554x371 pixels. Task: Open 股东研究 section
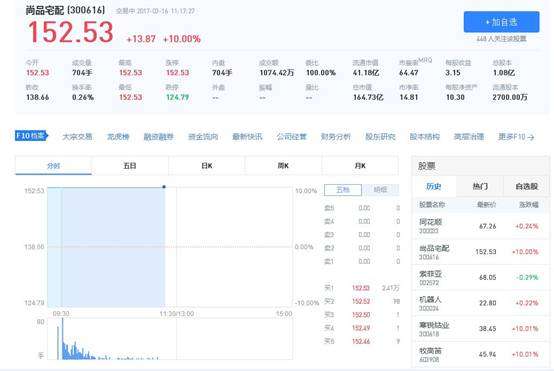(380, 137)
